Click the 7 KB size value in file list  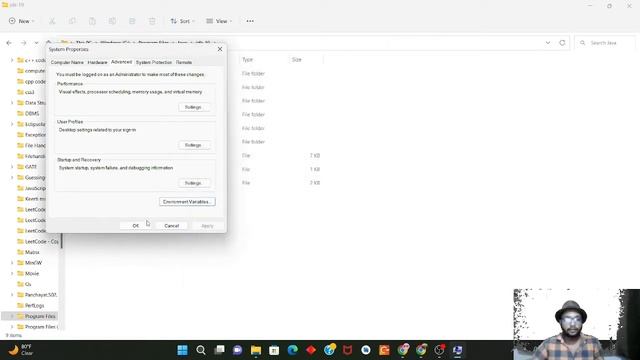315,156
